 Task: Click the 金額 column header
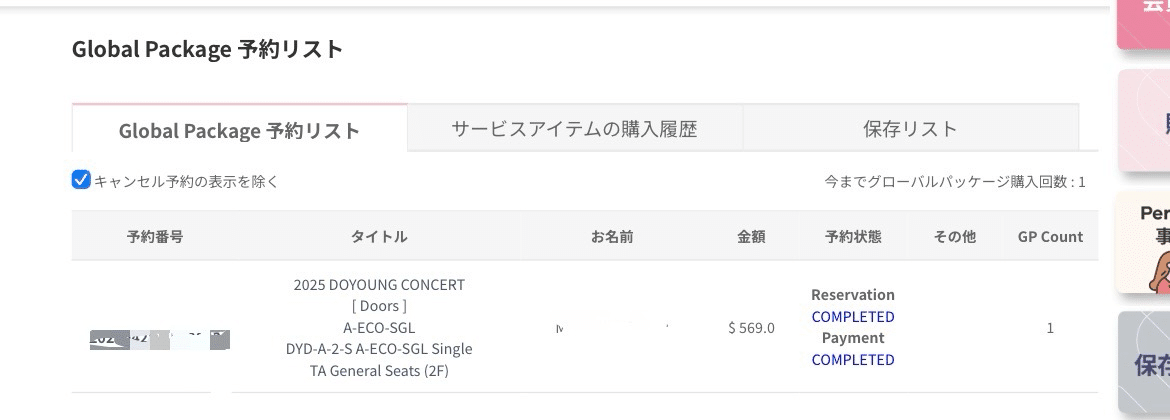pyautogui.click(x=751, y=236)
